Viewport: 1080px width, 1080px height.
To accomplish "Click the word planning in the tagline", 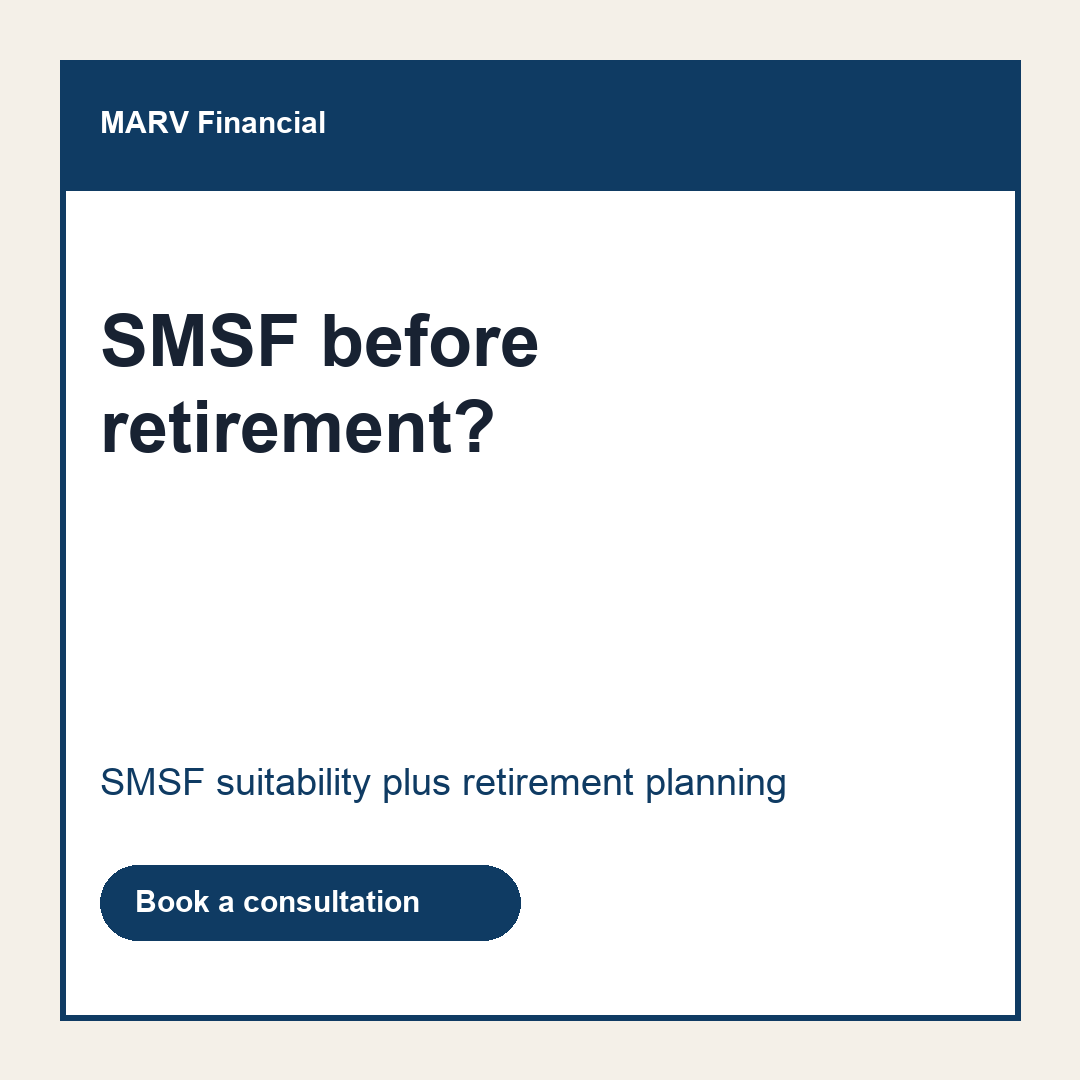I will click(x=715, y=783).
